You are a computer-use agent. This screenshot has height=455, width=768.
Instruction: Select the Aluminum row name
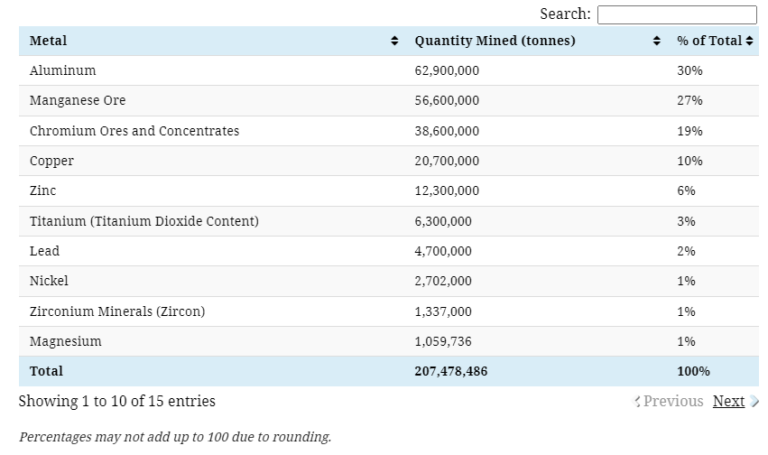pos(63,71)
